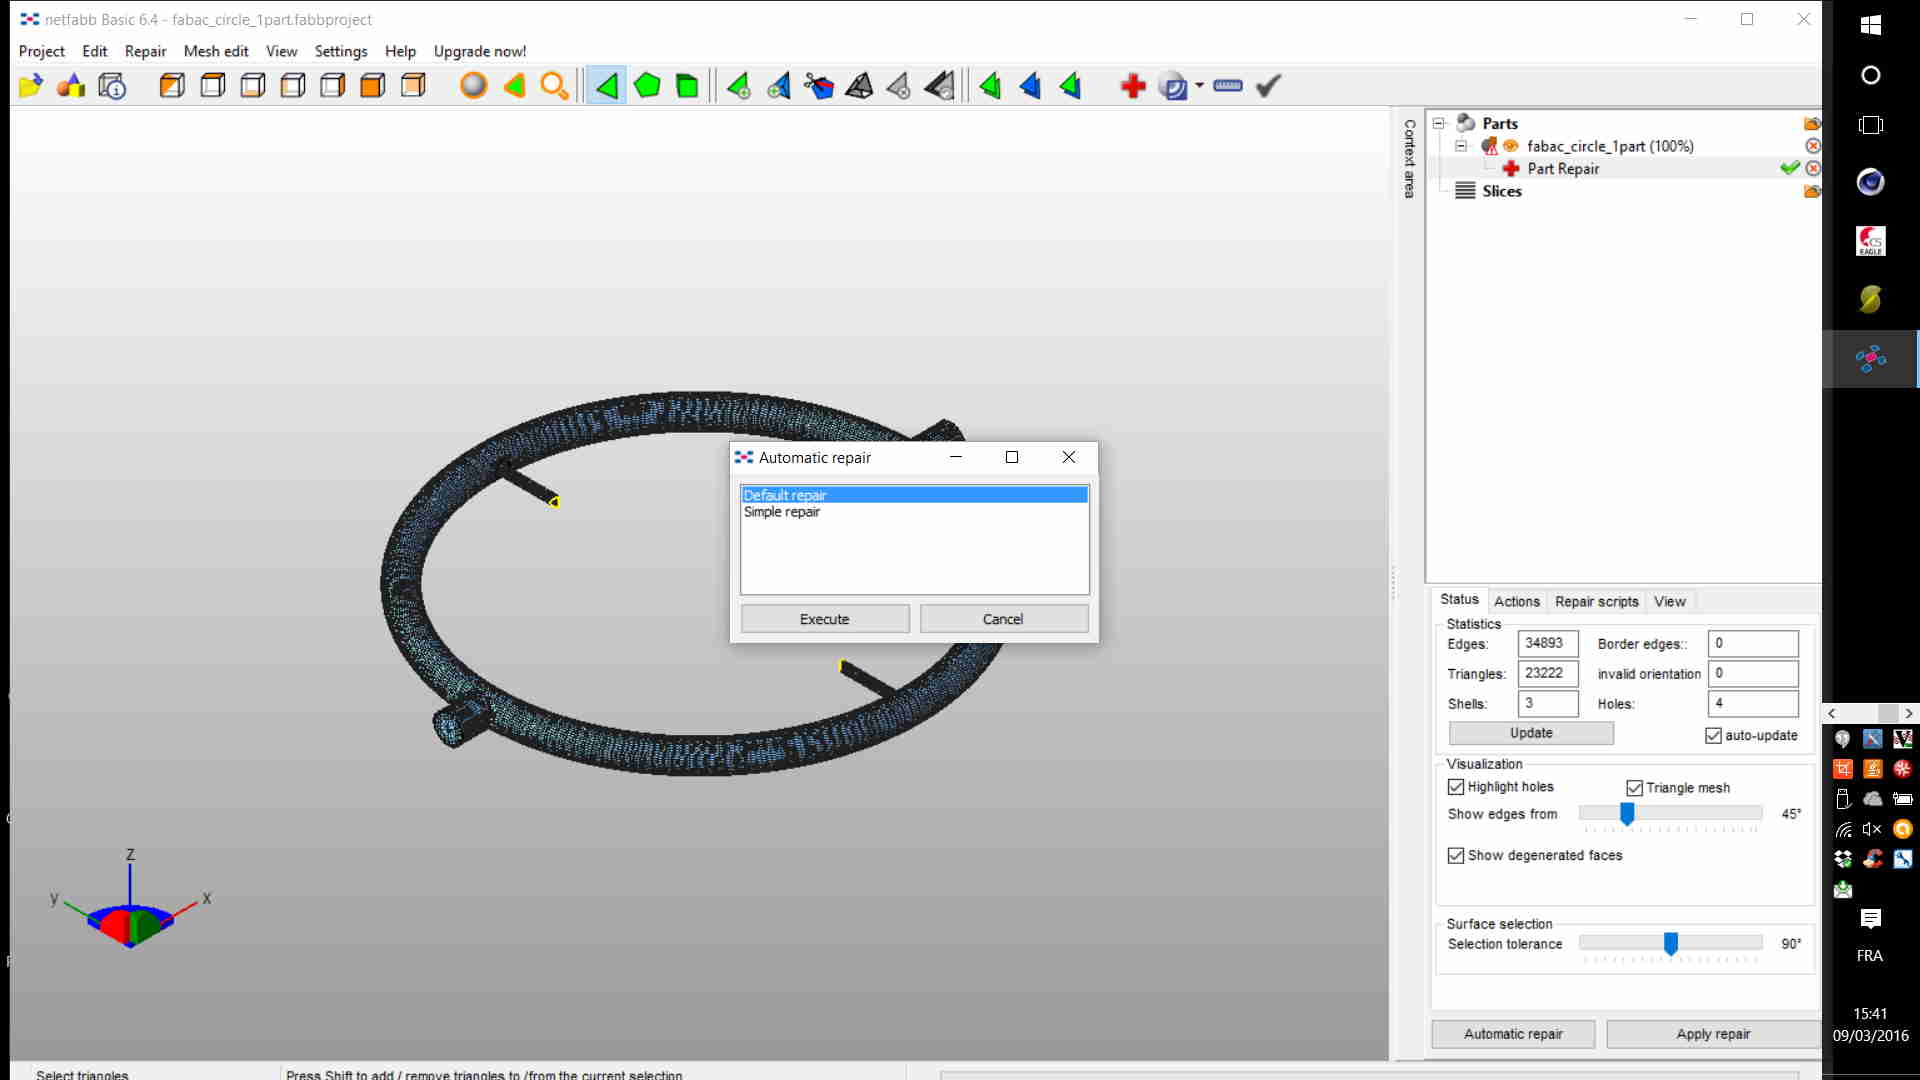Screen dimensions: 1920x1080
Task: Click the blue ruler measure tool icon
Action: coord(1227,86)
